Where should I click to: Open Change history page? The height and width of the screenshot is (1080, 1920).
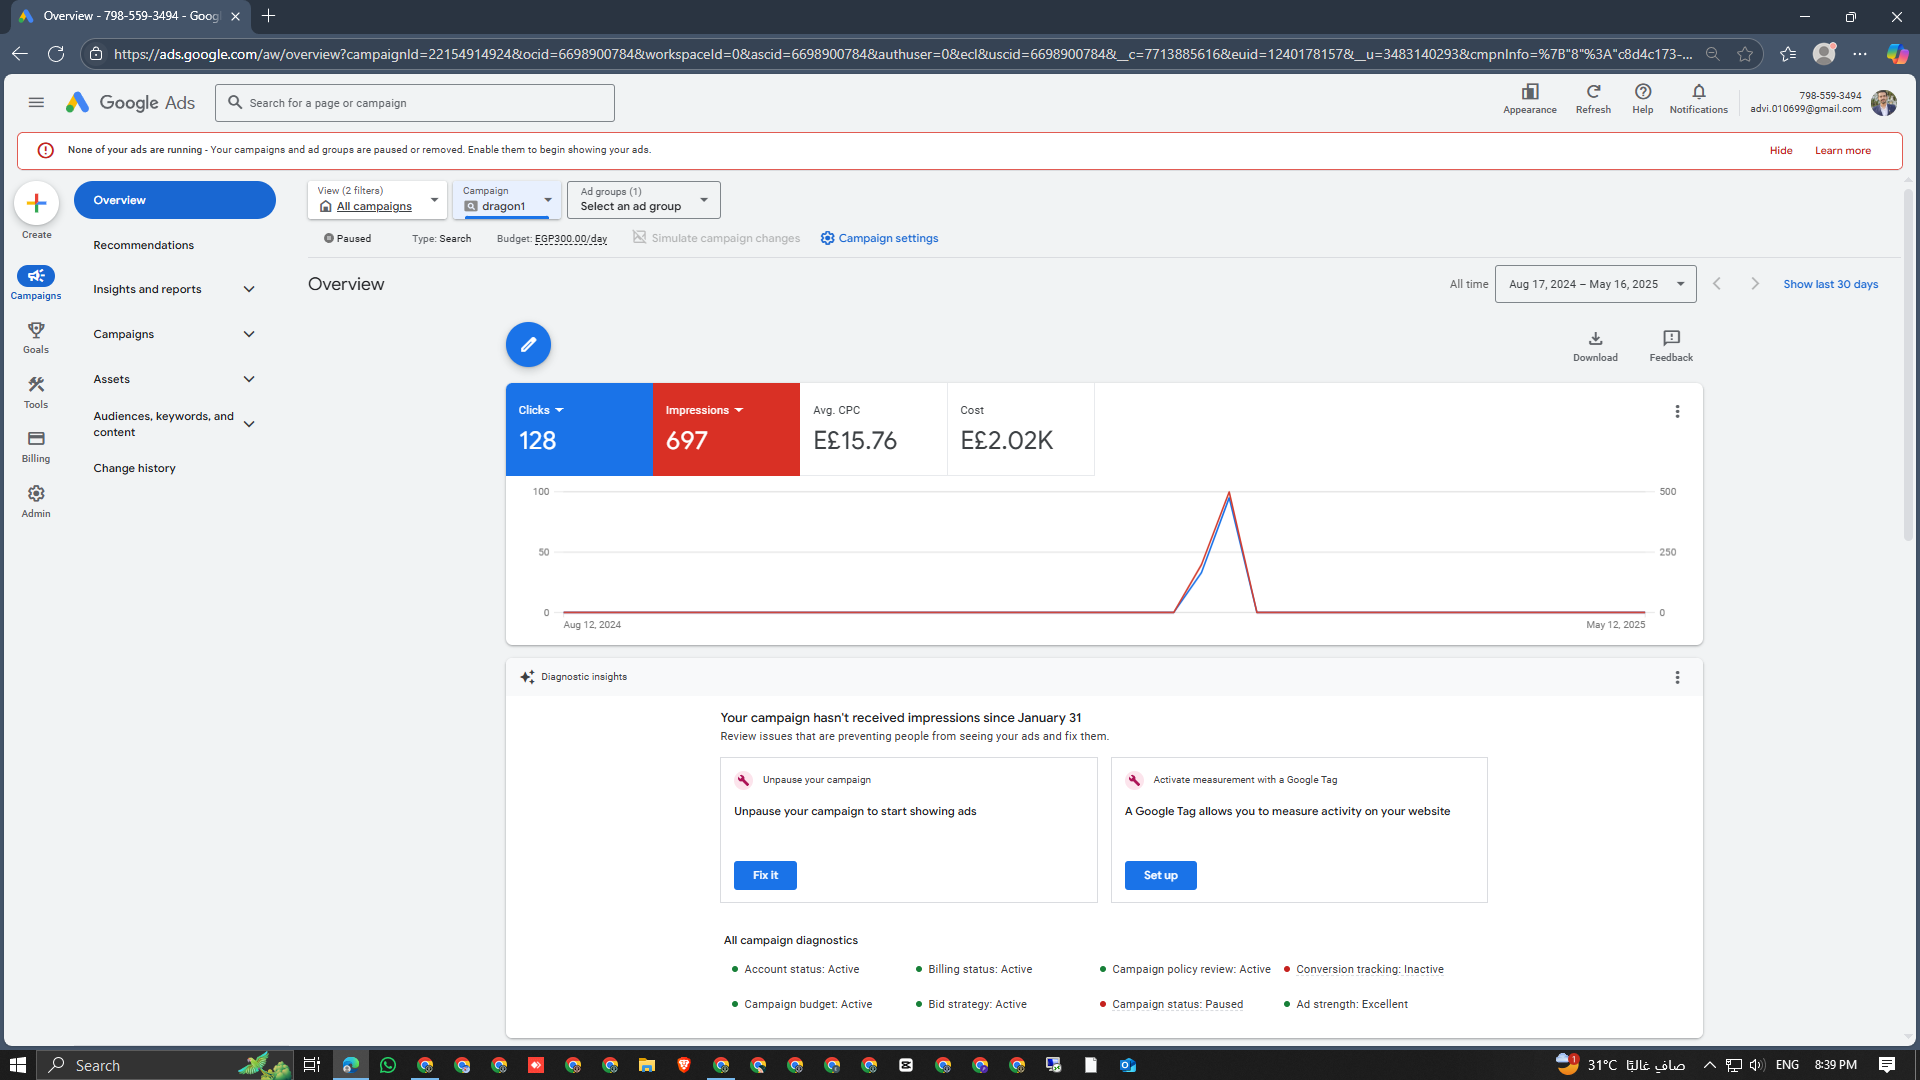click(x=135, y=468)
